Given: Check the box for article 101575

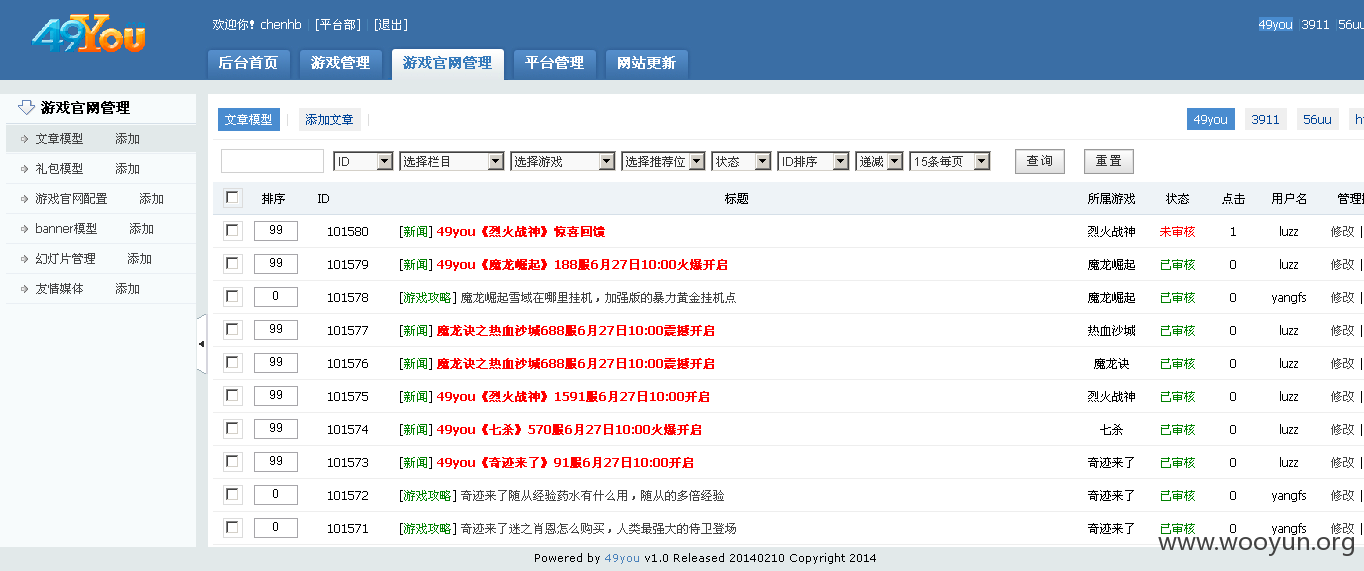Looking at the screenshot, I should (232, 396).
